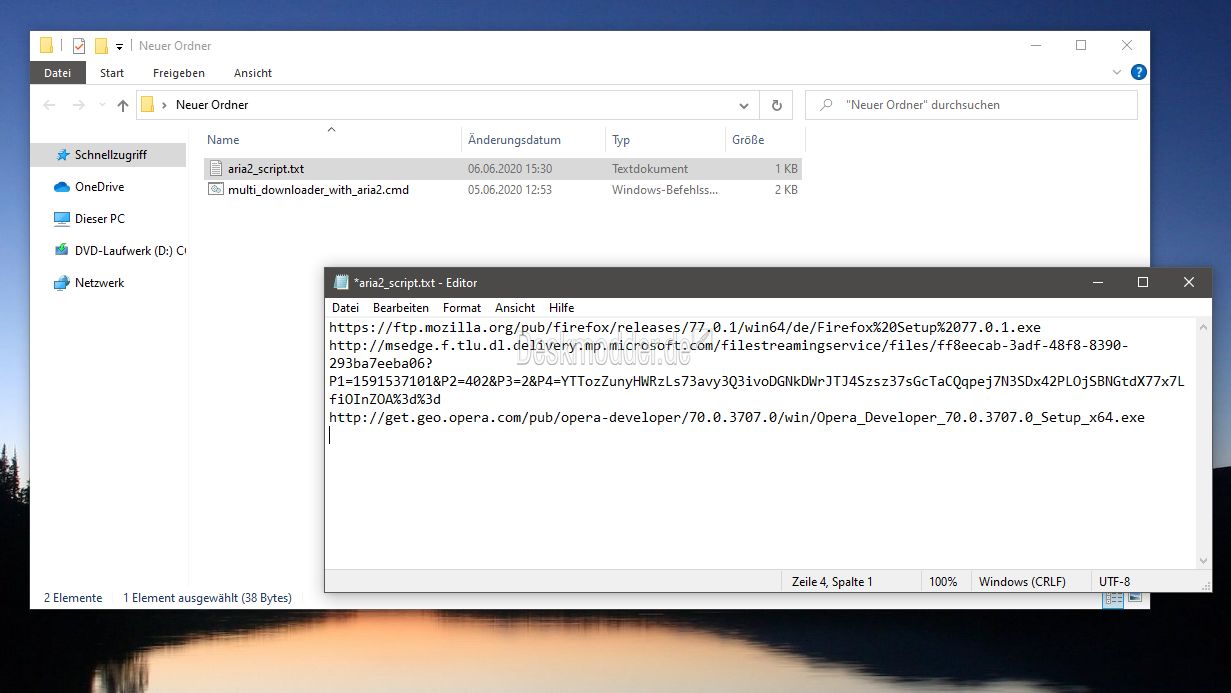This screenshot has height=693, width=1231.
Task: Click Zeile 4, Spalte 1 in status bar
Action: pos(832,581)
